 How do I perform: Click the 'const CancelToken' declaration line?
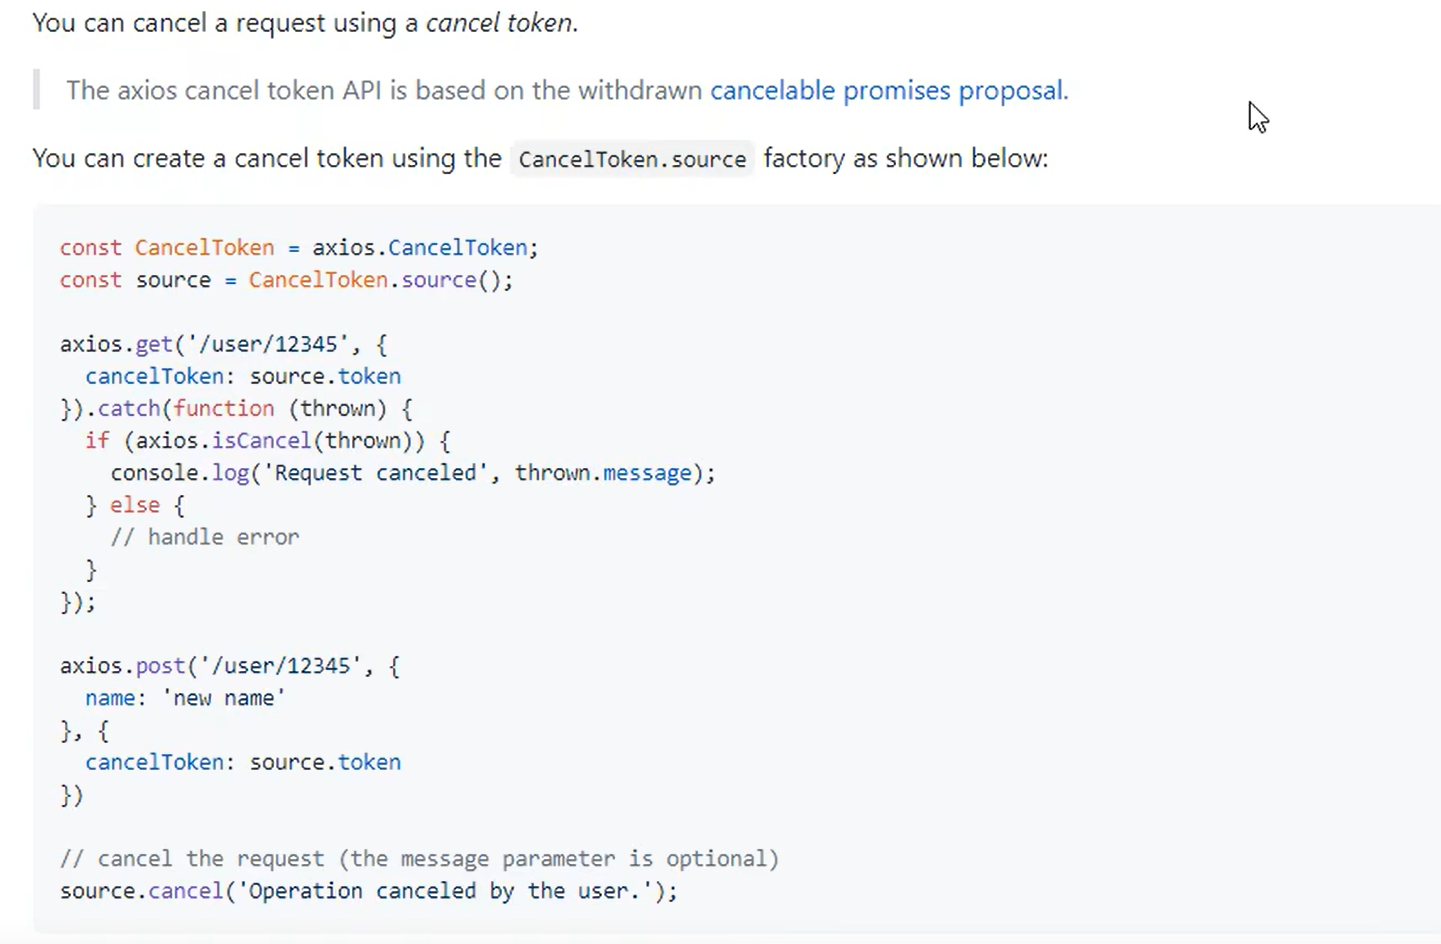coord(298,248)
